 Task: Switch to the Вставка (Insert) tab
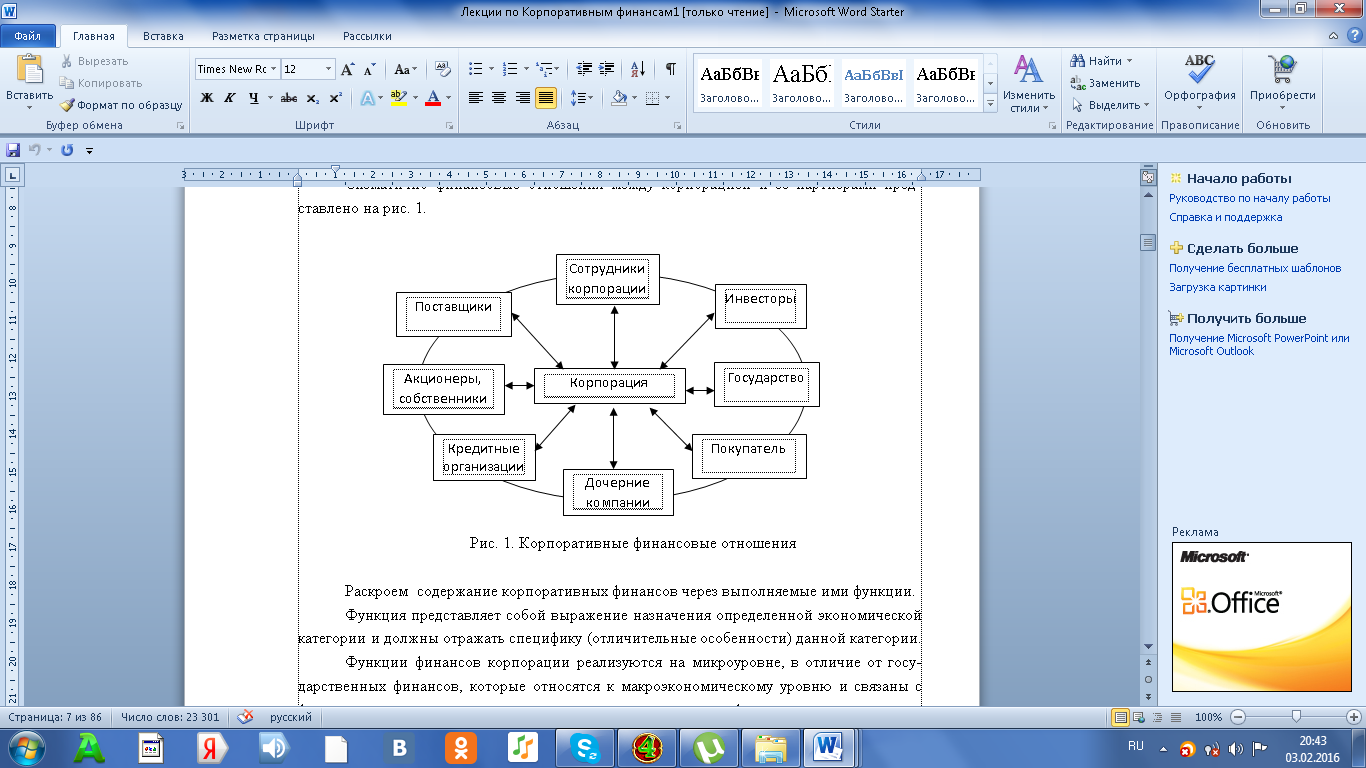163,36
